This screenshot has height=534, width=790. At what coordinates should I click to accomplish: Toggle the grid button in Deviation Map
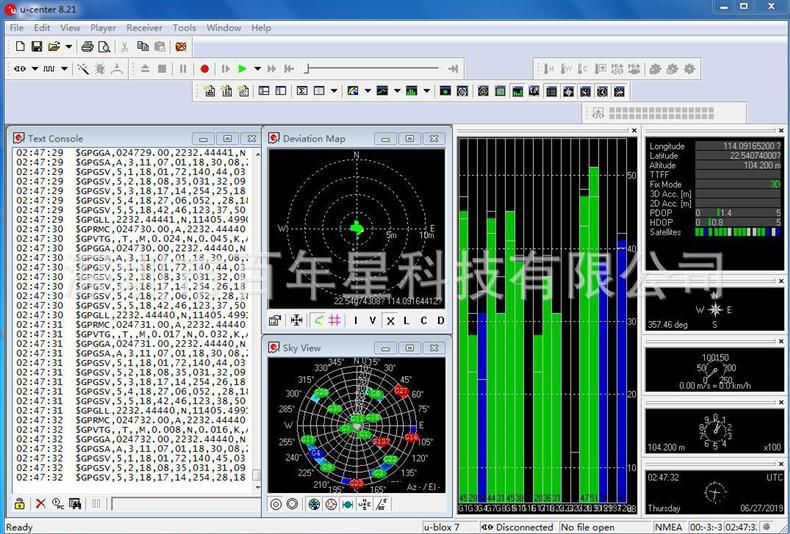tap(335, 320)
